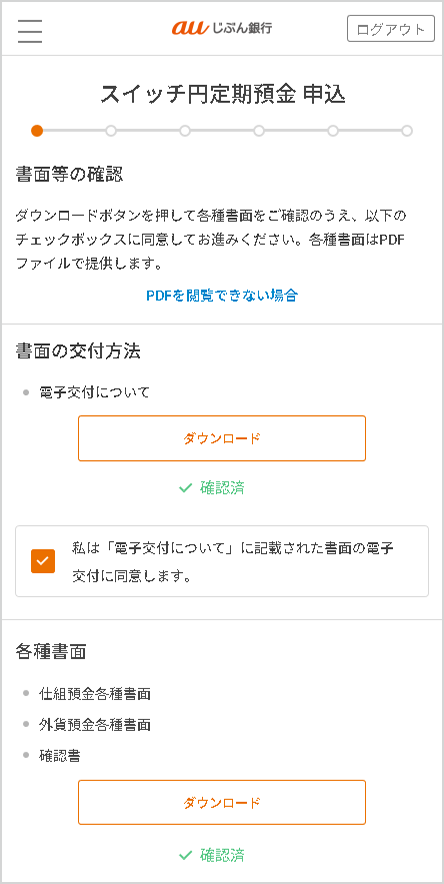Click the au じぶん銀行 logo
The height and width of the screenshot is (884, 444).
point(222,28)
